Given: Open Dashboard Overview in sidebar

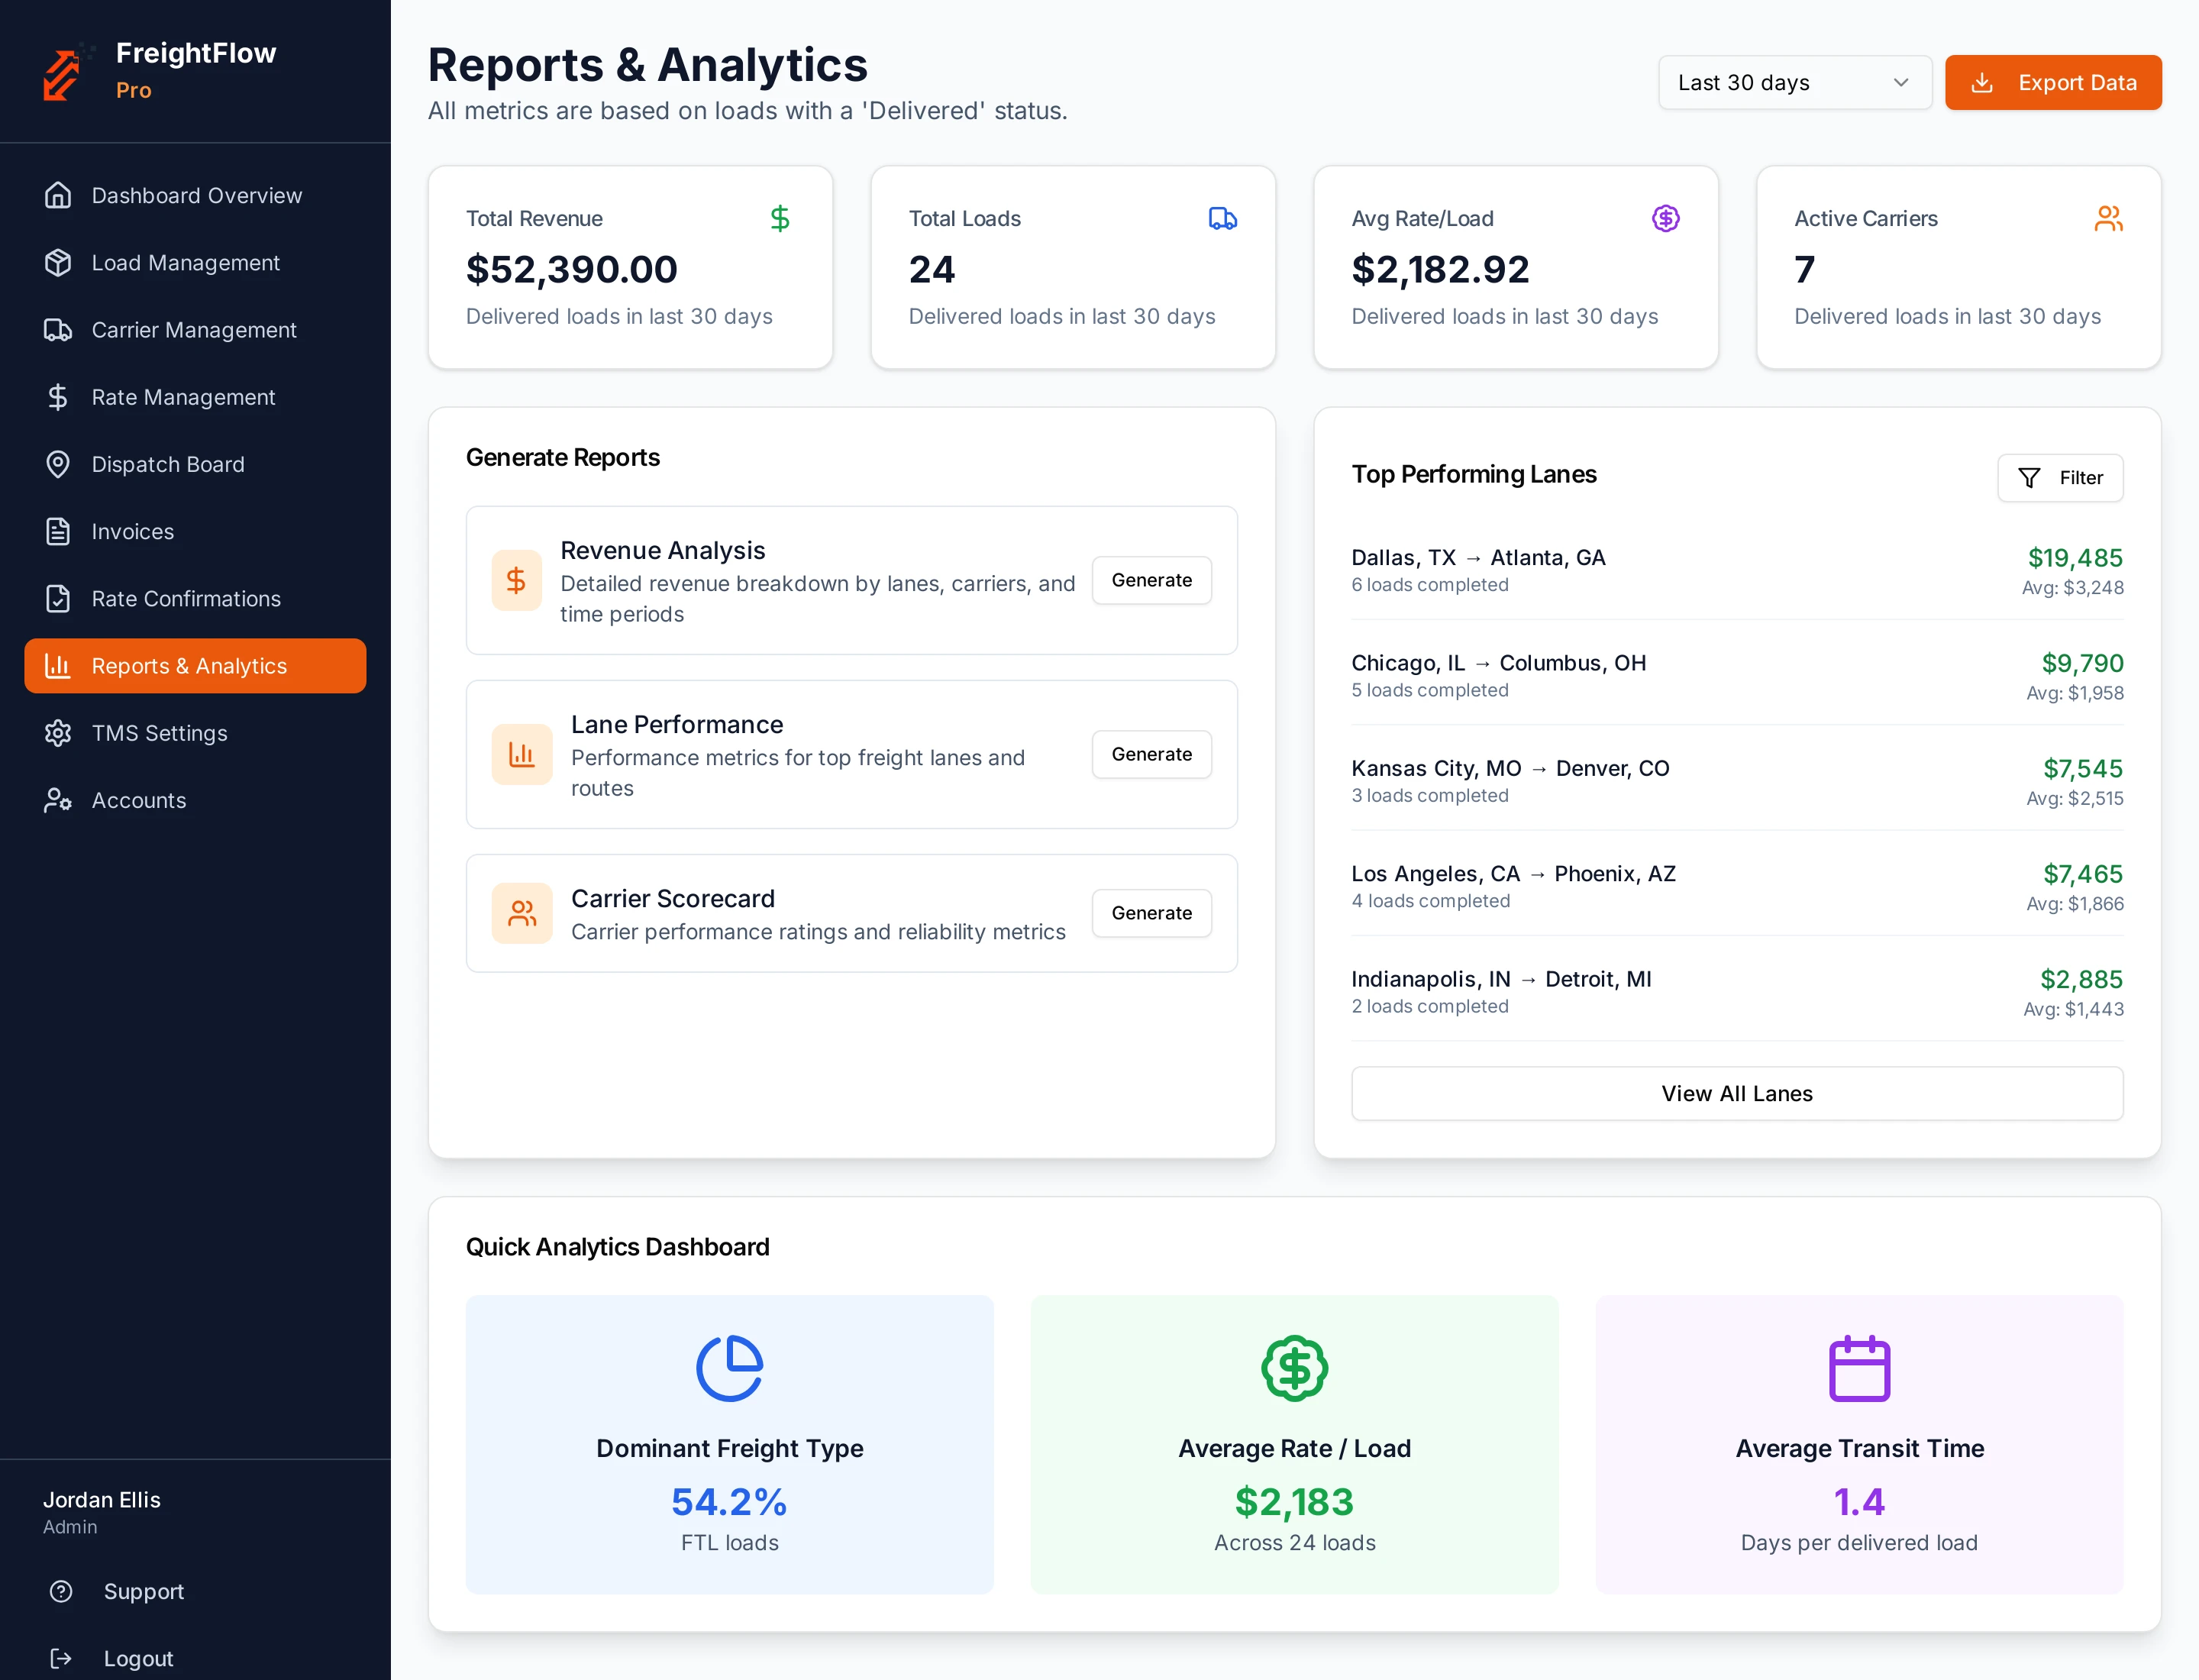Looking at the screenshot, I should 195,195.
